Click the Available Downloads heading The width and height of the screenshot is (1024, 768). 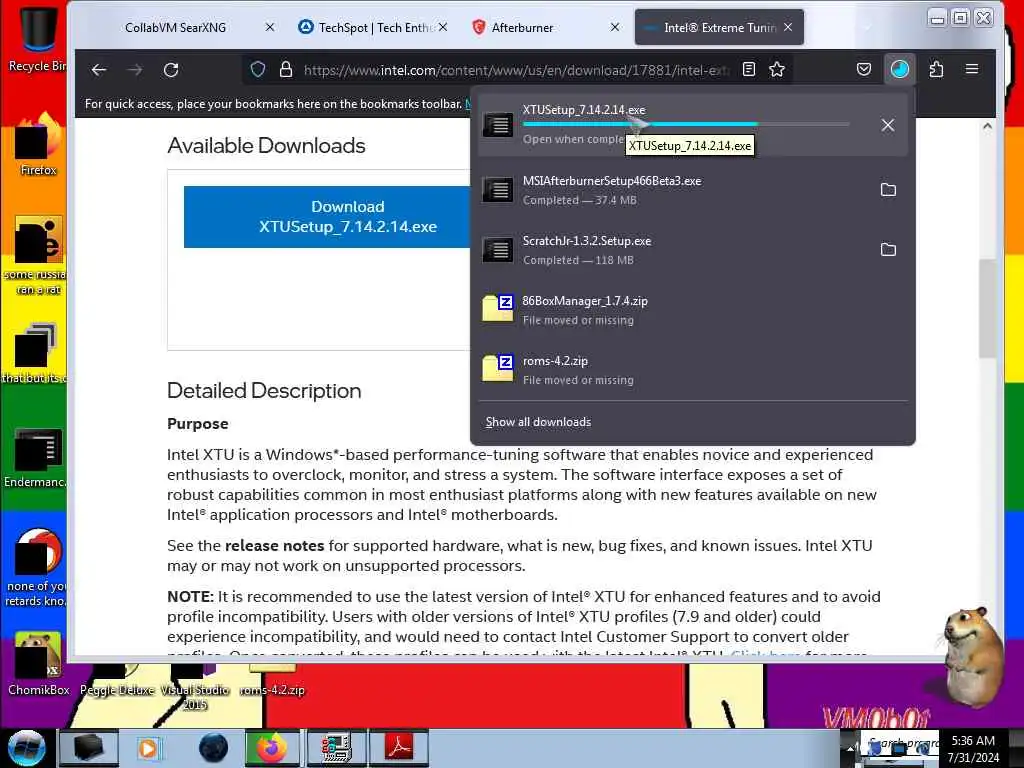(266, 145)
